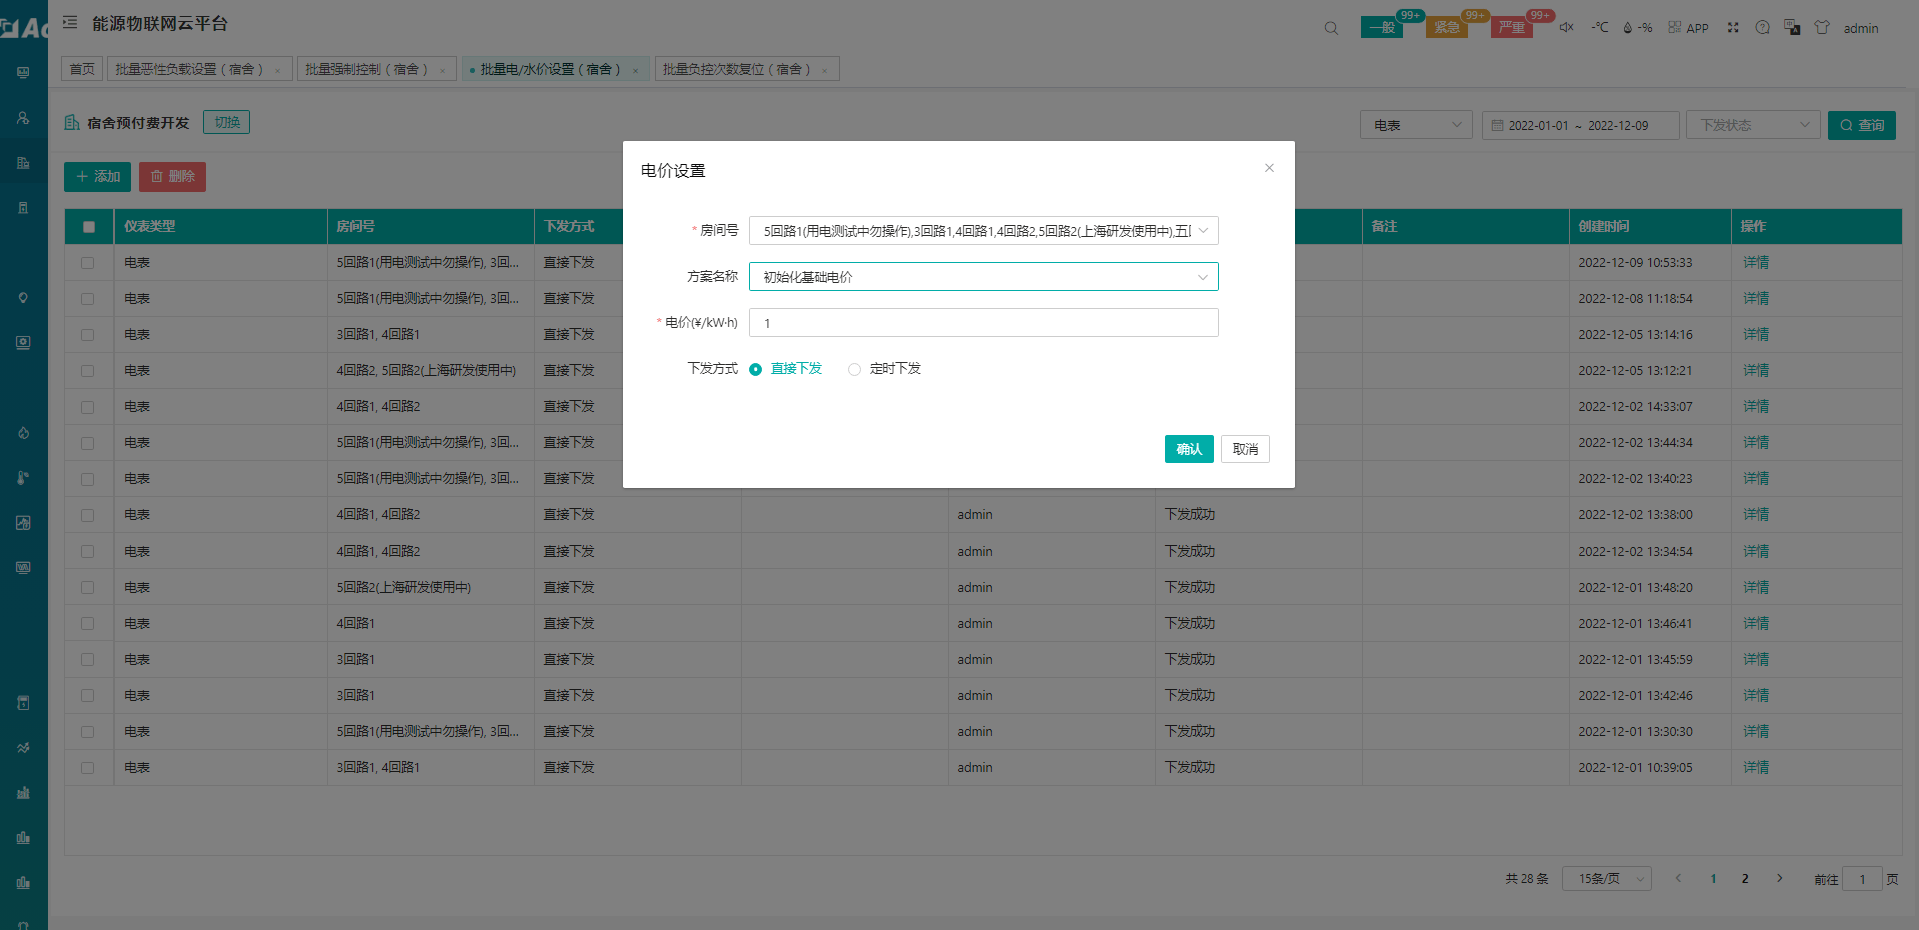Viewport: 1919px width, 930px height.
Task: Click the 取消 button in the dialog
Action: (x=1245, y=449)
